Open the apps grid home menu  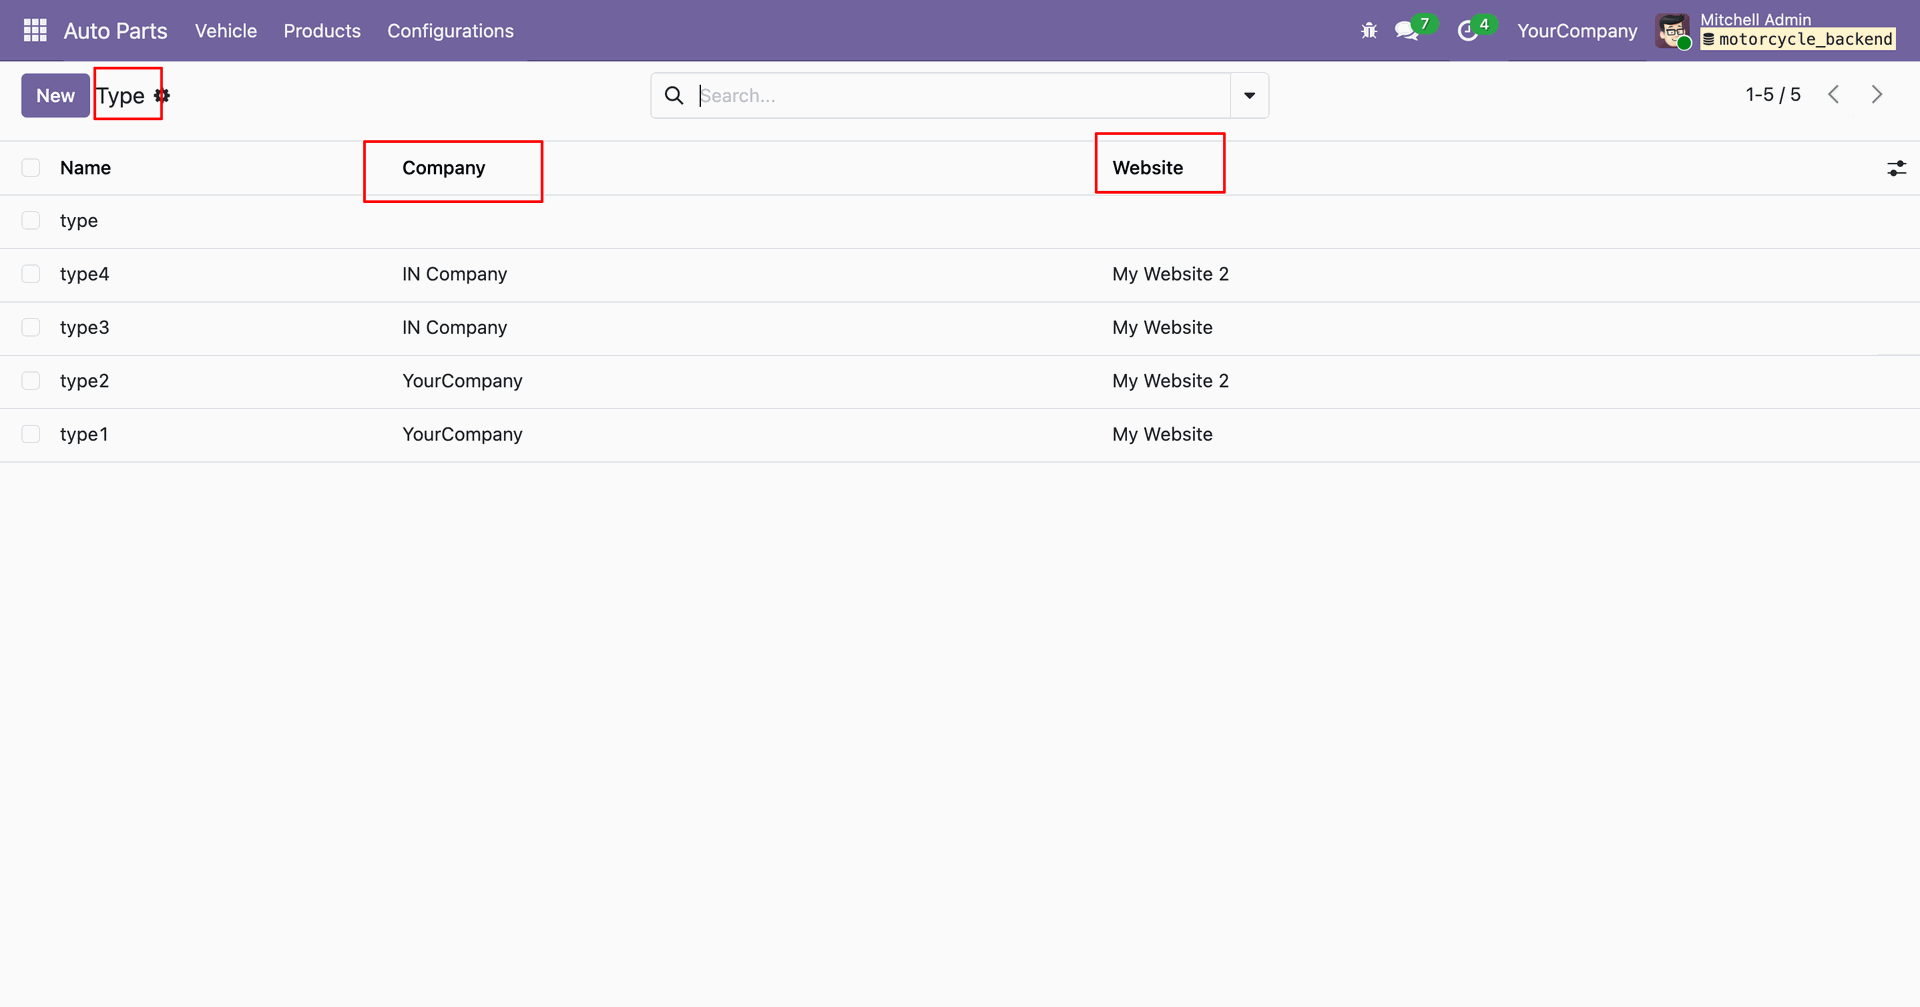tap(35, 31)
